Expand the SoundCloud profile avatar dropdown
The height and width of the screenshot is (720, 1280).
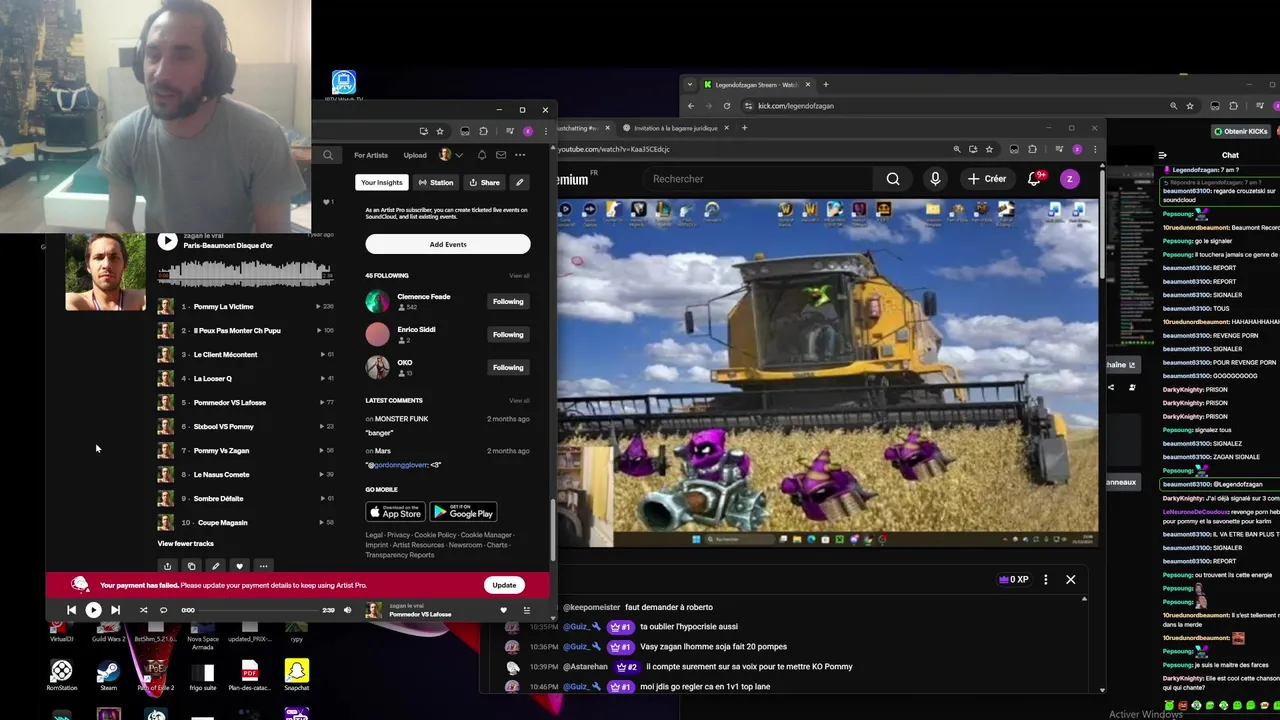[450, 155]
